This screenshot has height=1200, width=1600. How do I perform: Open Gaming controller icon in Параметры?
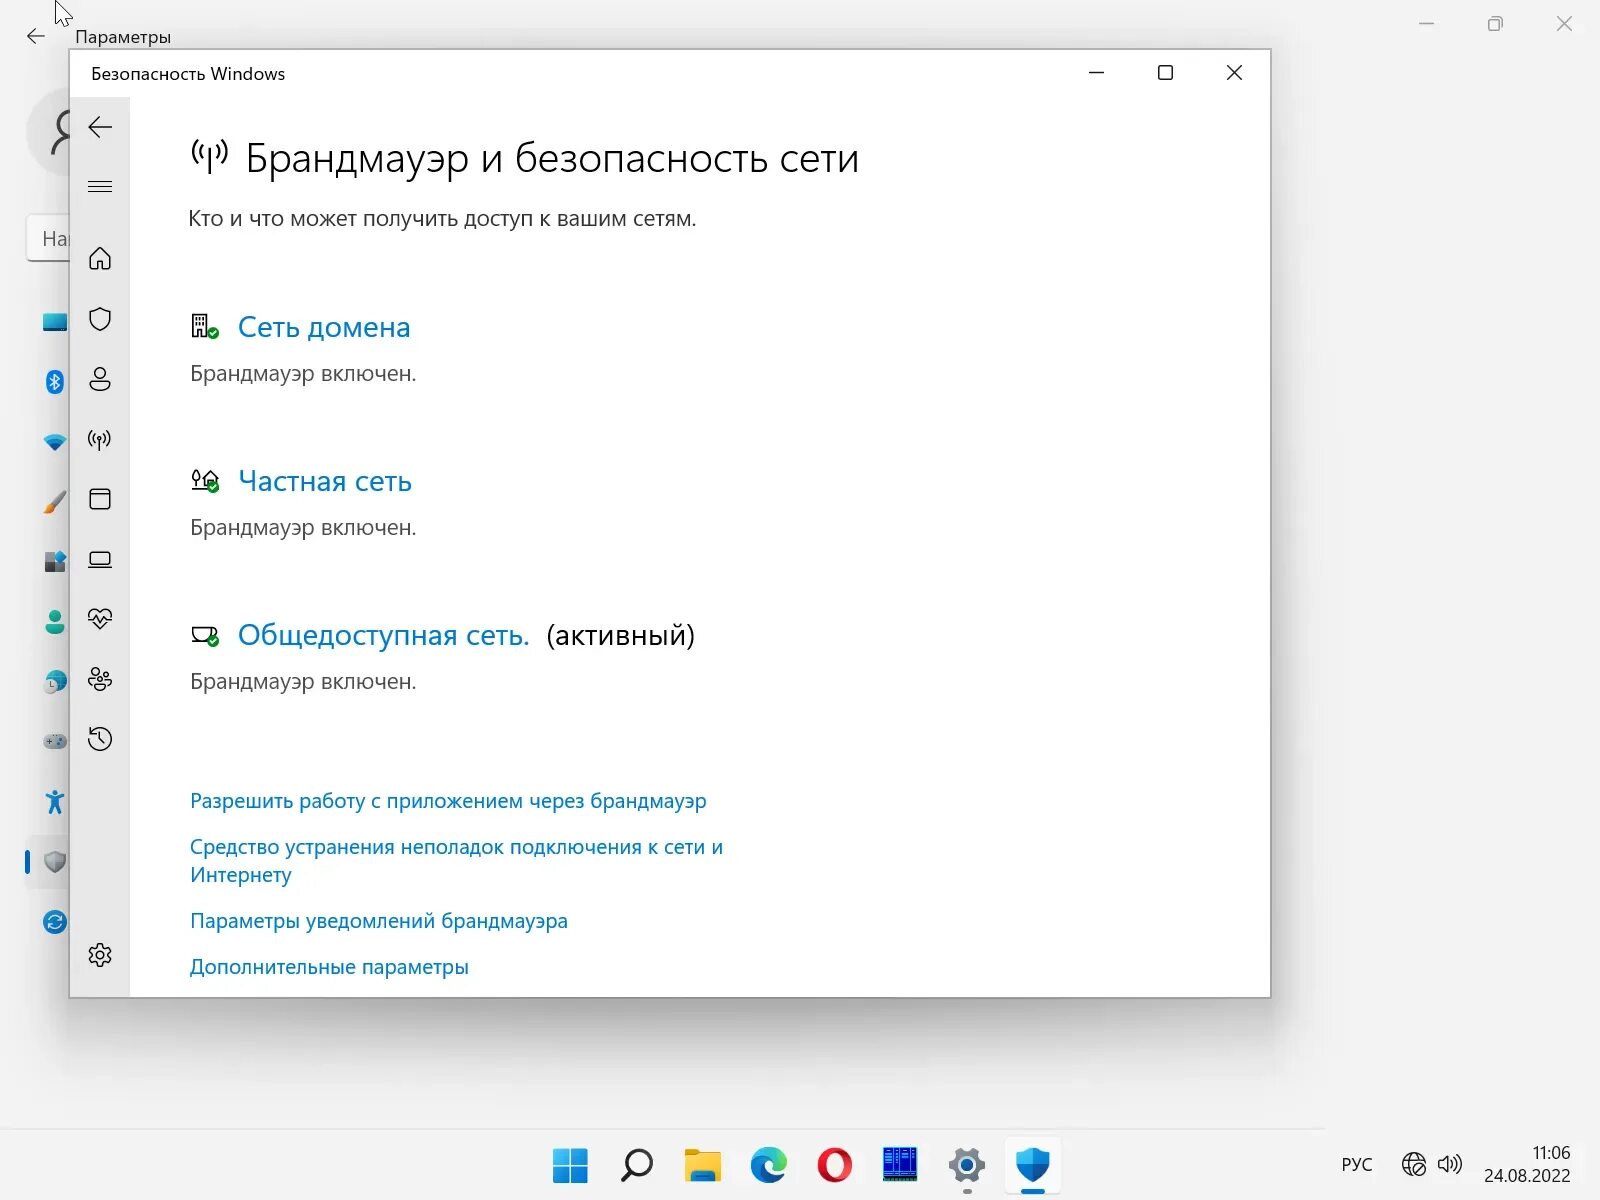(55, 741)
